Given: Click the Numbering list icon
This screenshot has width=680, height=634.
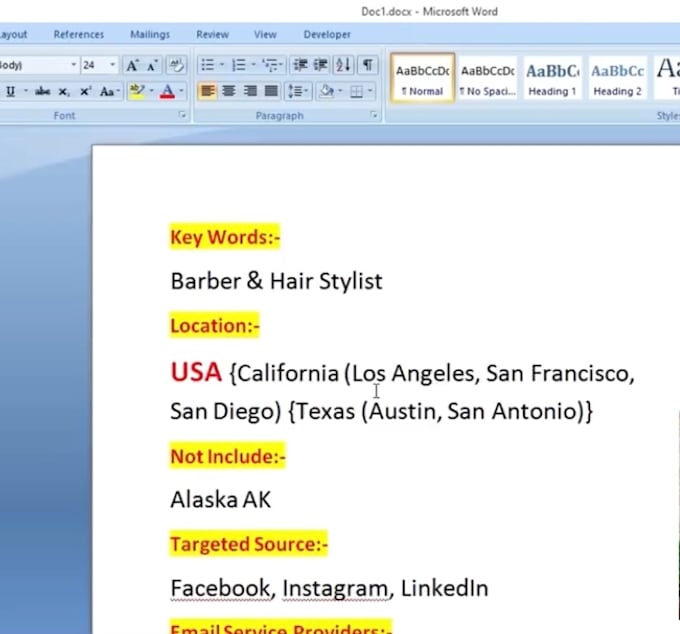Looking at the screenshot, I should (x=239, y=65).
